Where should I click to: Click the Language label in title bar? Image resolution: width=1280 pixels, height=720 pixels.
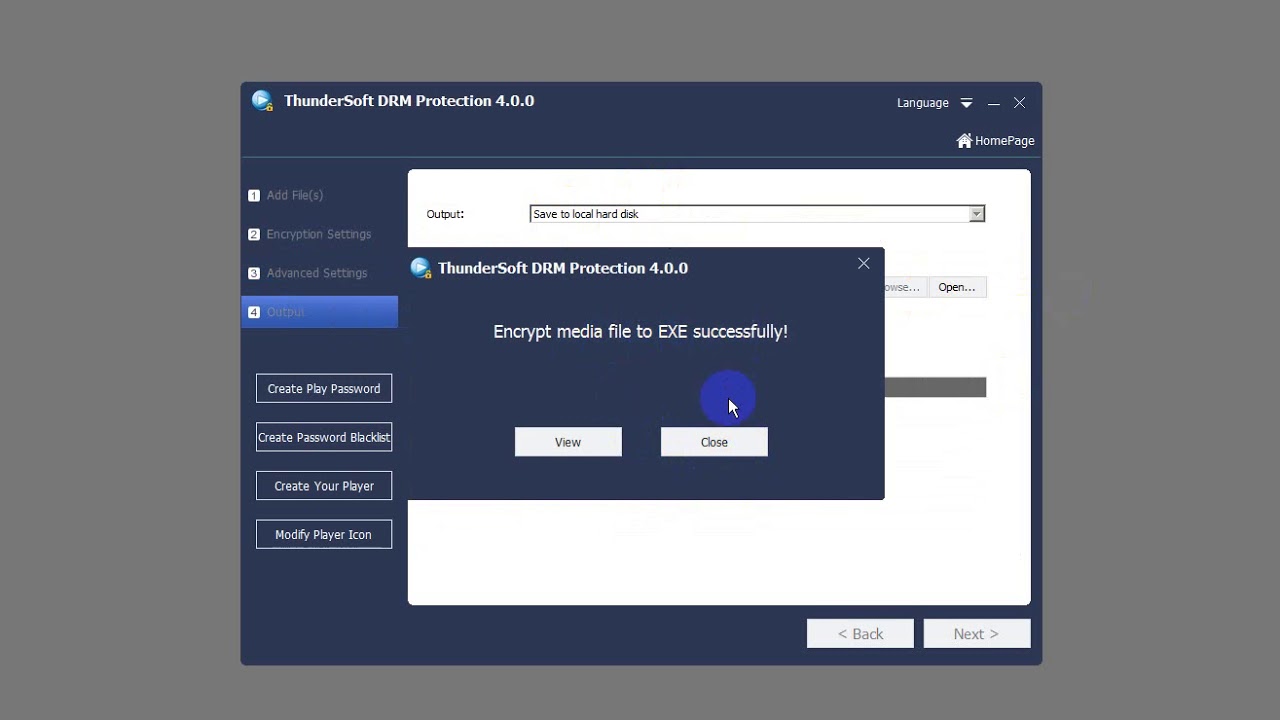(x=923, y=103)
